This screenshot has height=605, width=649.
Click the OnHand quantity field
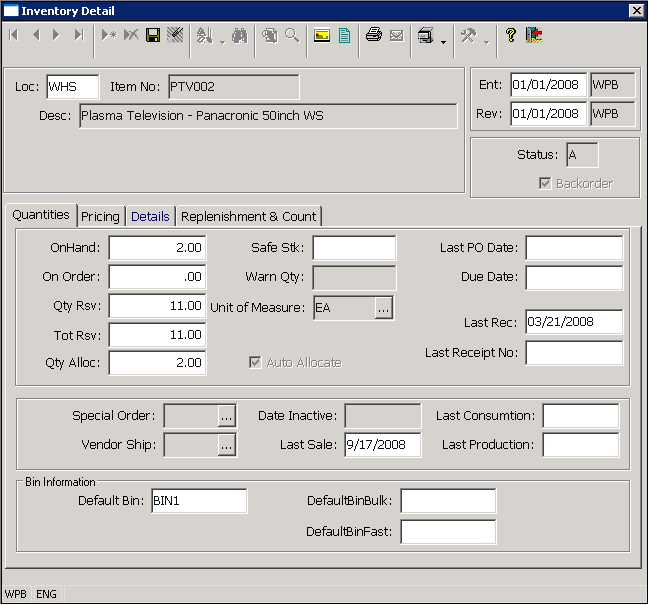tap(157, 247)
